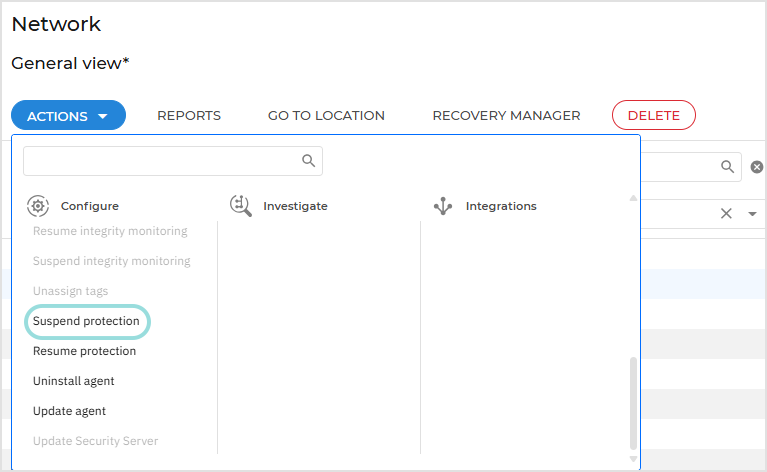Click GO TO LOCATION

click(x=326, y=116)
